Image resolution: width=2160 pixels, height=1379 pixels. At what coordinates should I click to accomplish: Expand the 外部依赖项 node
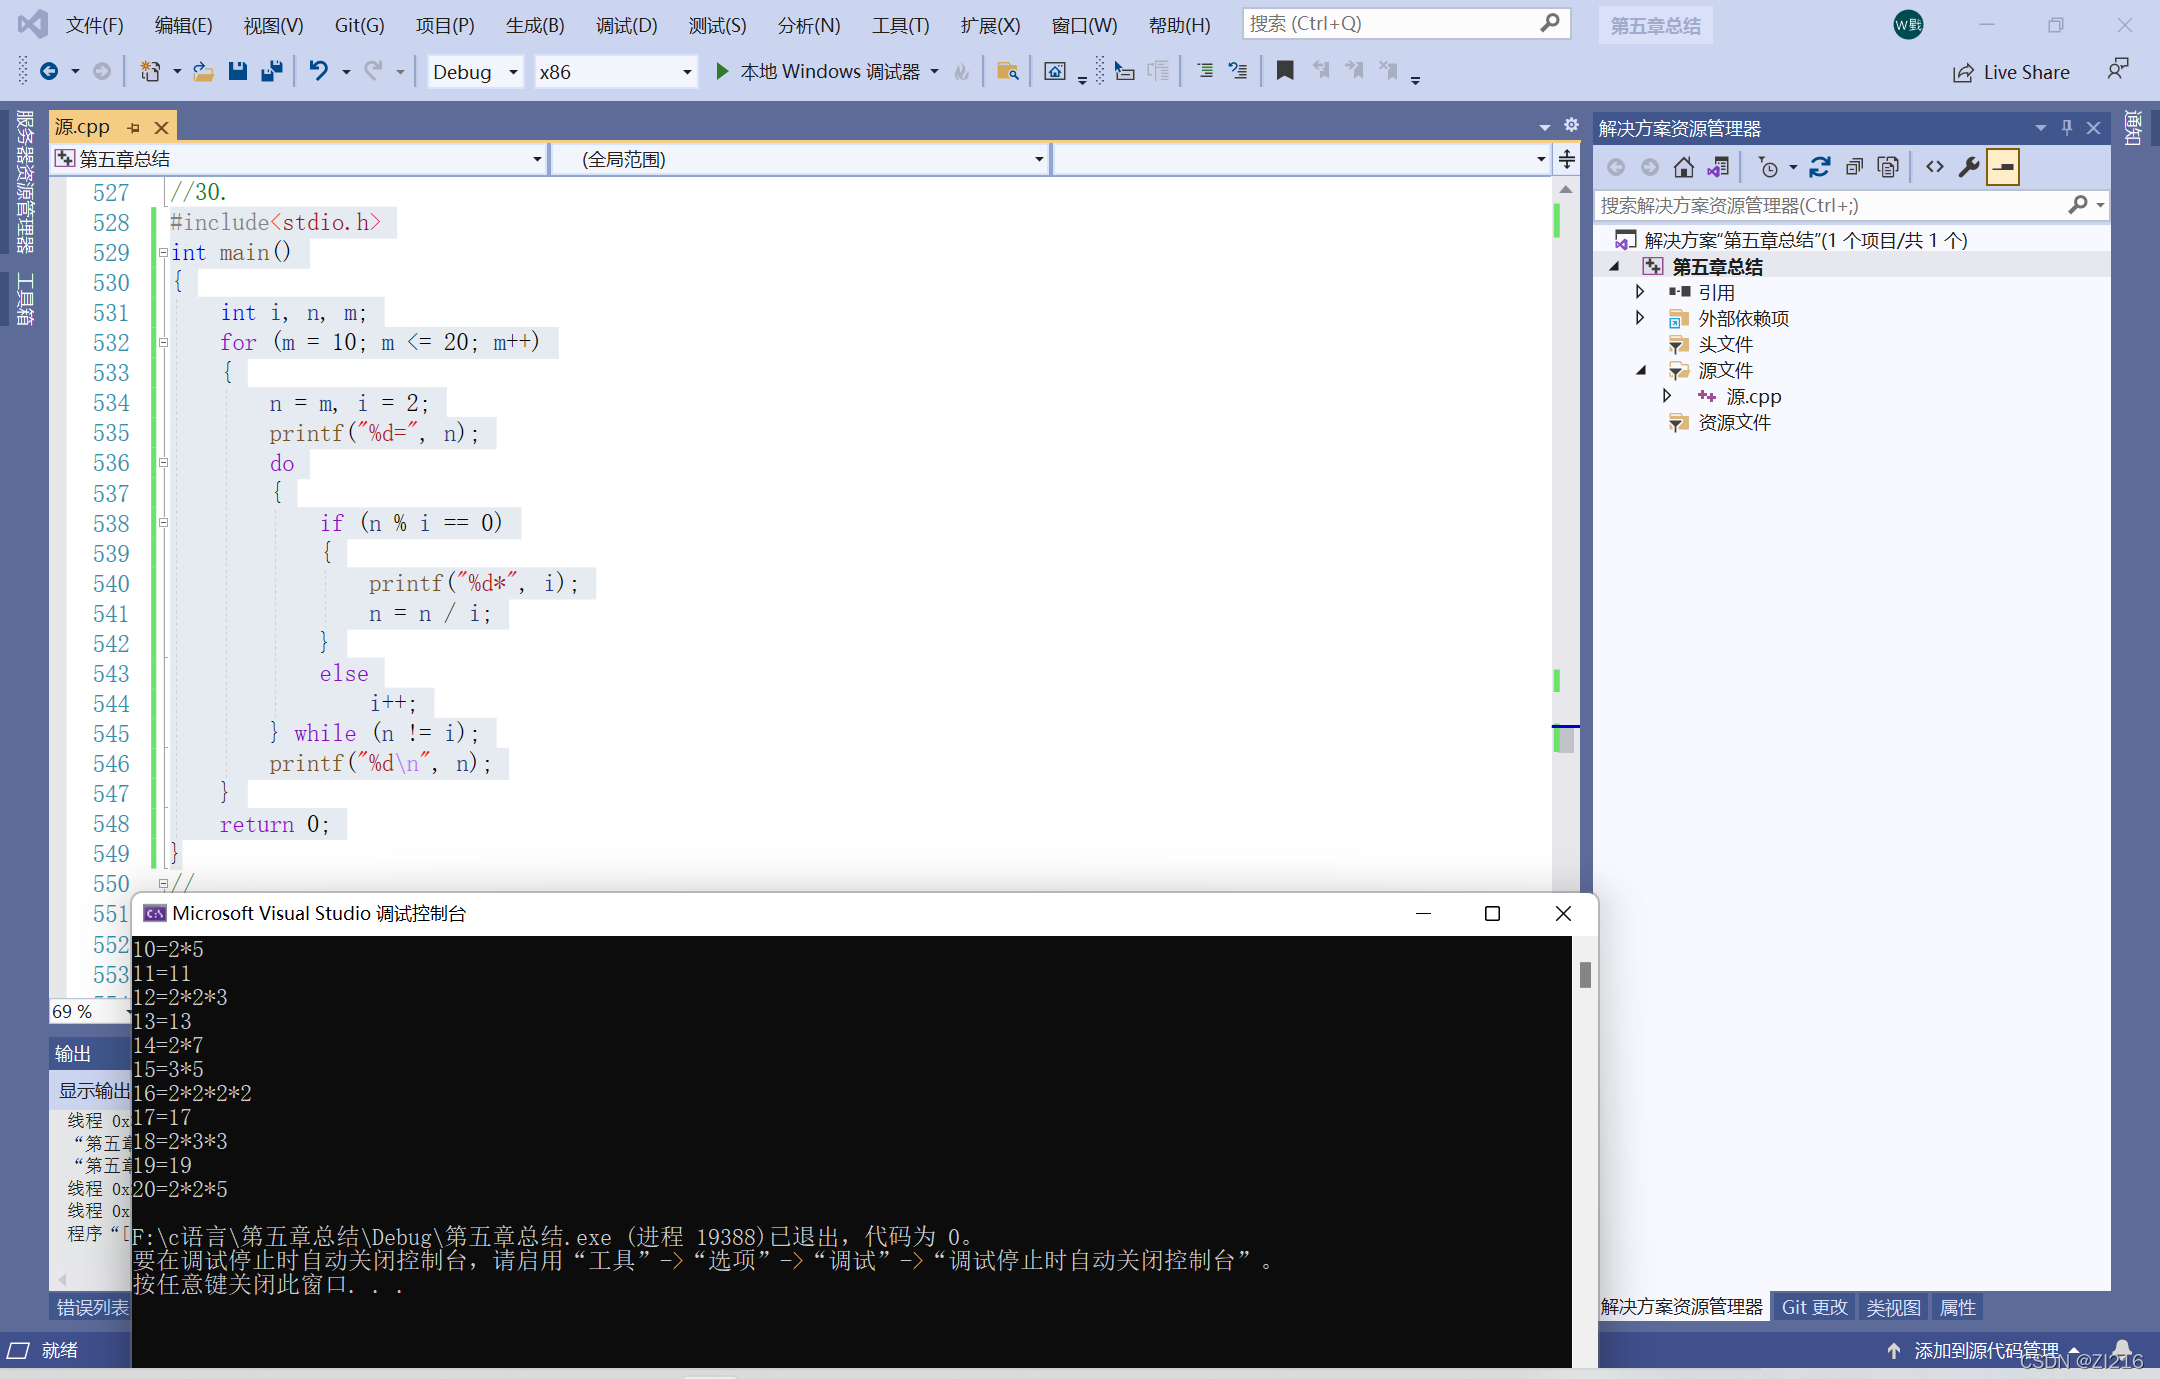1640,318
